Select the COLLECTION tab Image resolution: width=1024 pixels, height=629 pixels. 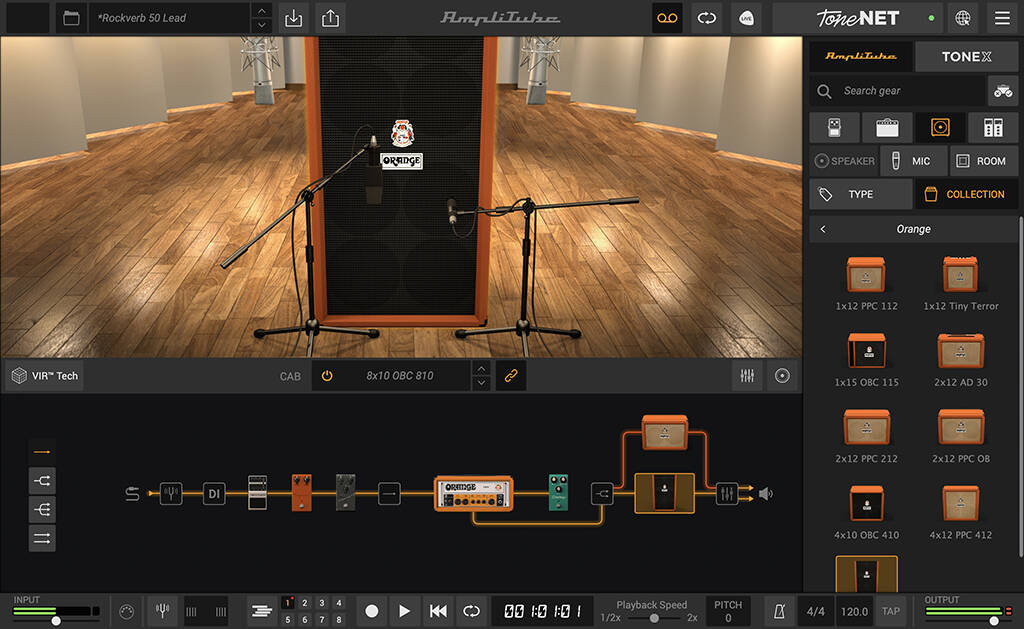pos(966,194)
